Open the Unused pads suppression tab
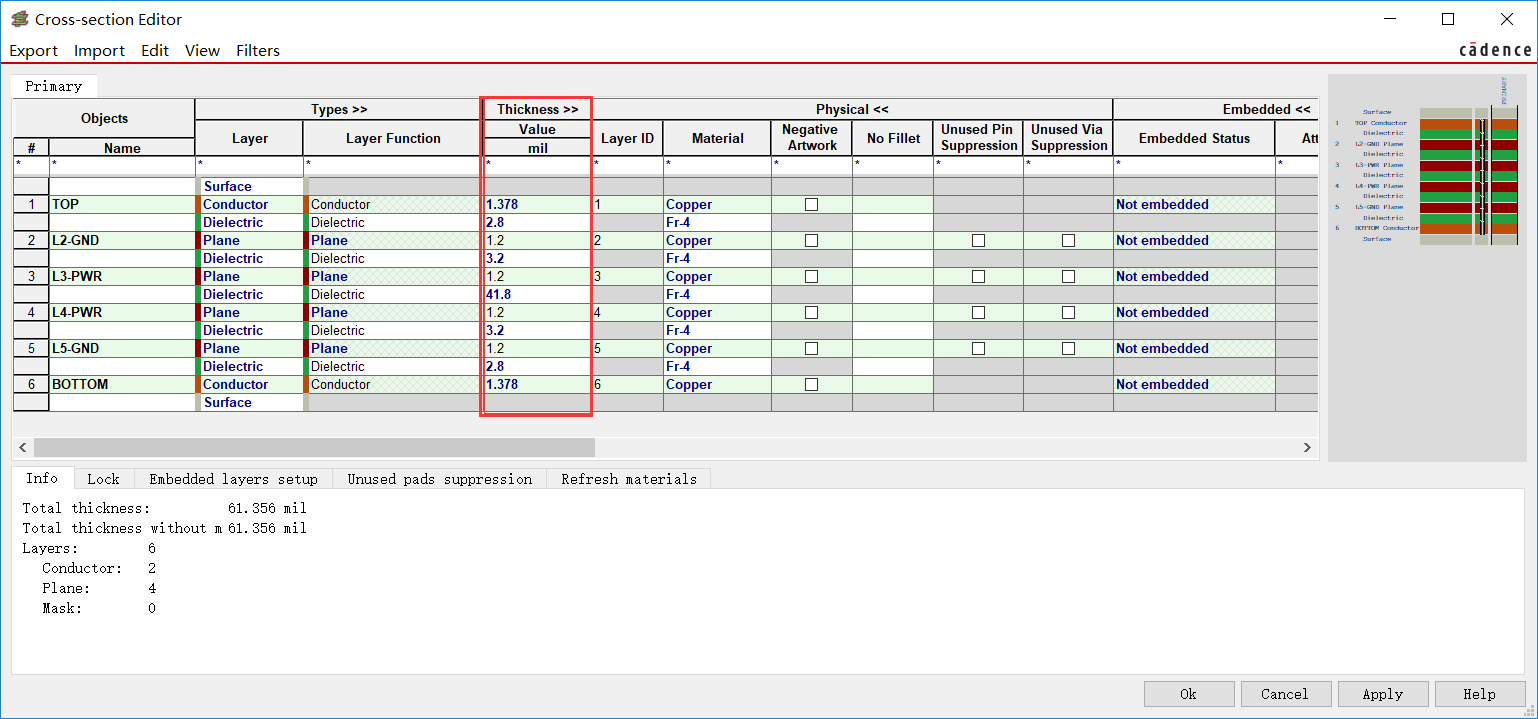 439,479
